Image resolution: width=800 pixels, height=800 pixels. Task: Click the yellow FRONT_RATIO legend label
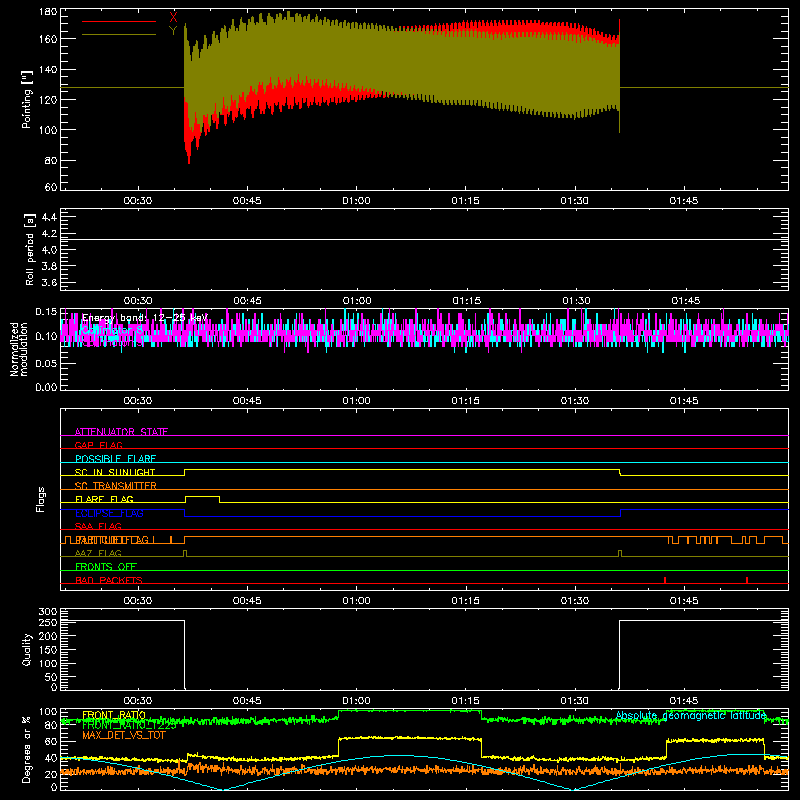(x=114, y=715)
